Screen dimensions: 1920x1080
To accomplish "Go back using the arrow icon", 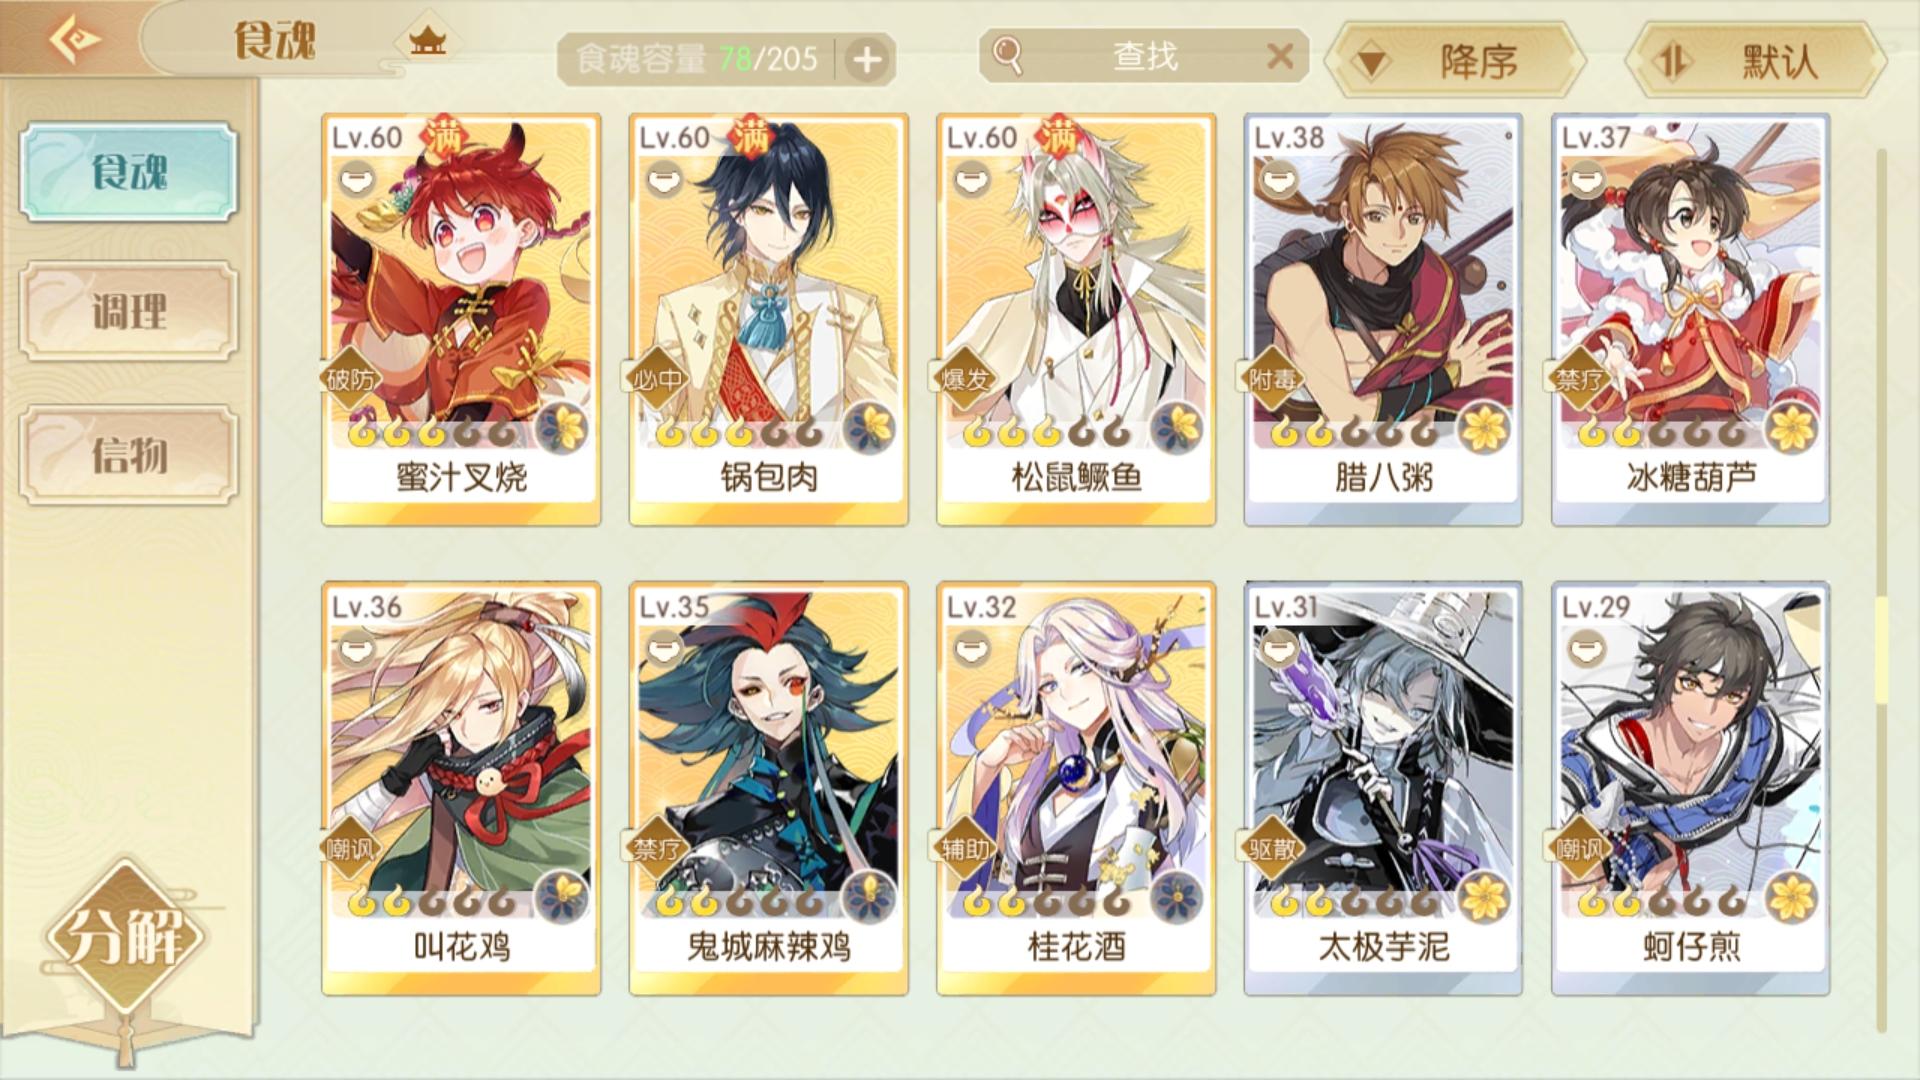I will (x=75, y=40).
